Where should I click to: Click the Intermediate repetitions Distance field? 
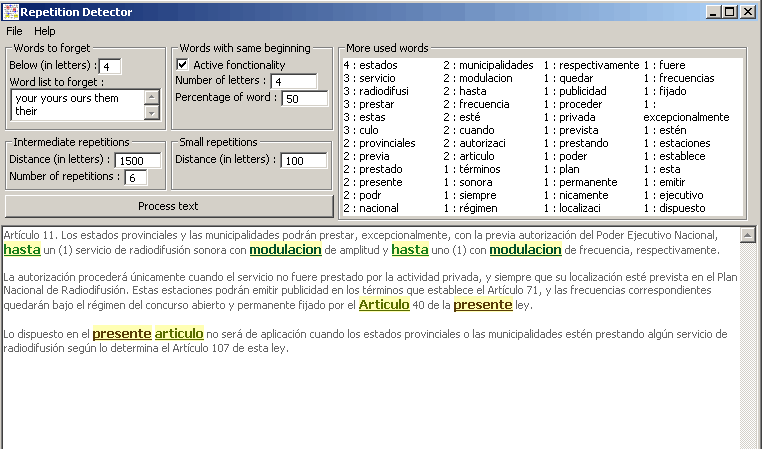click(x=138, y=160)
